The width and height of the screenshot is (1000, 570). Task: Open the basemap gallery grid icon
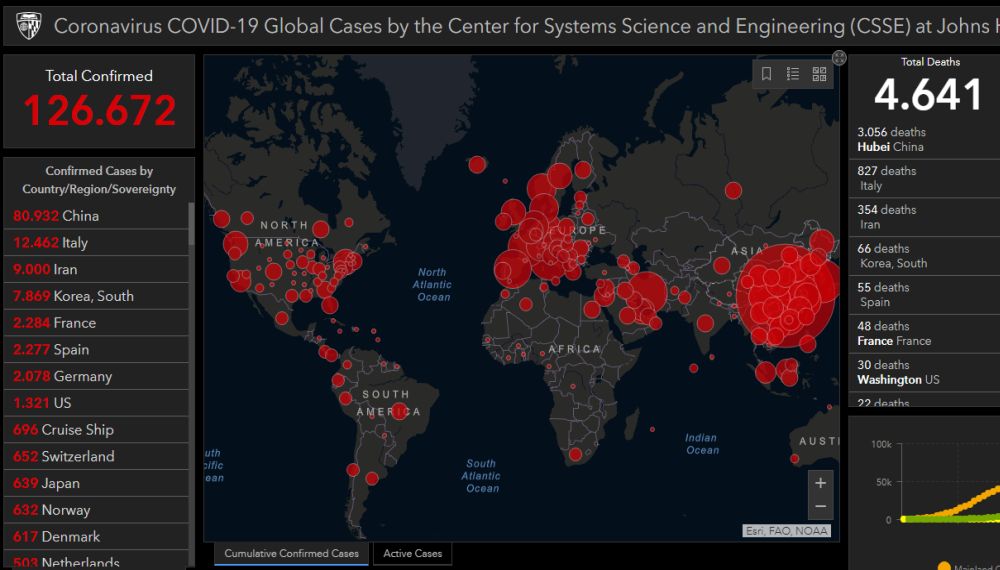[x=820, y=74]
